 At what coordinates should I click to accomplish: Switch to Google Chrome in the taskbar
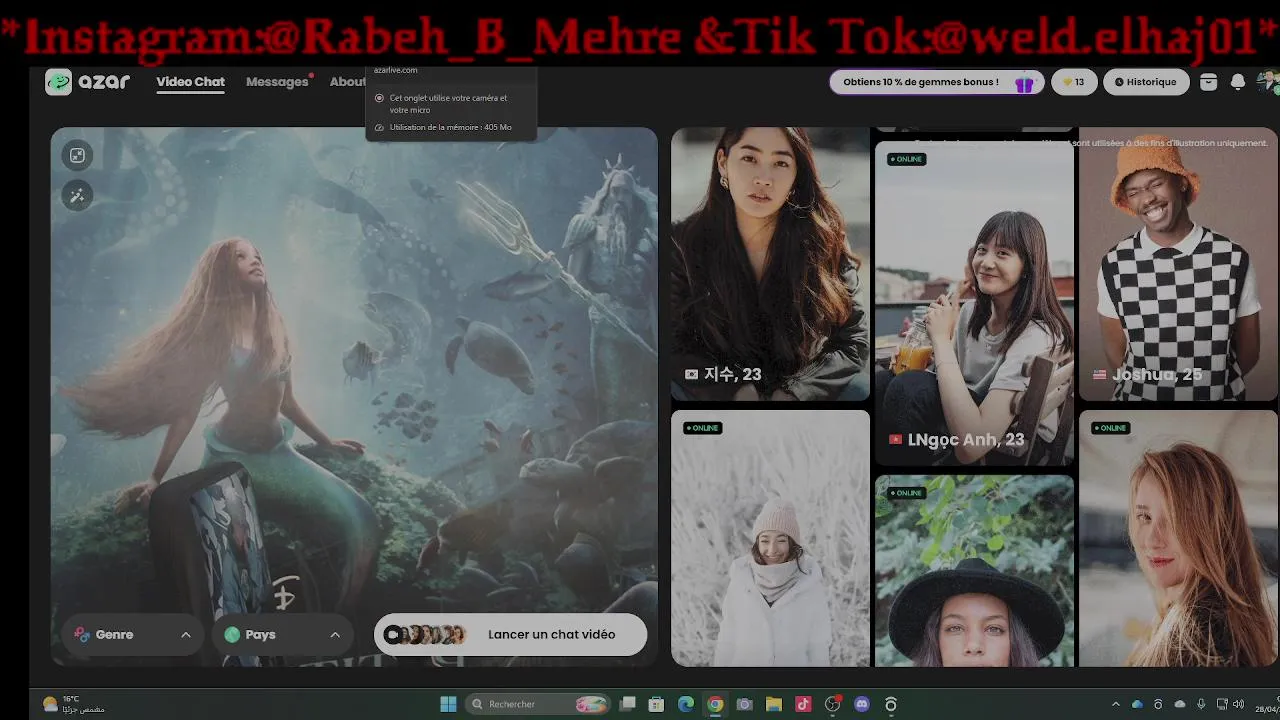coord(715,704)
